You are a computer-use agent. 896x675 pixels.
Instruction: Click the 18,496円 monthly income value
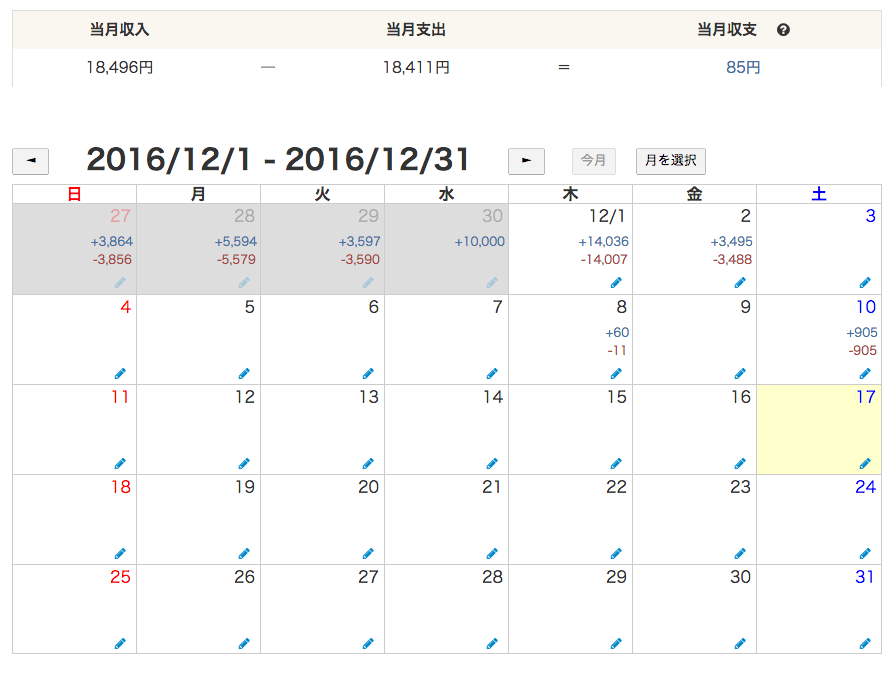coord(119,67)
